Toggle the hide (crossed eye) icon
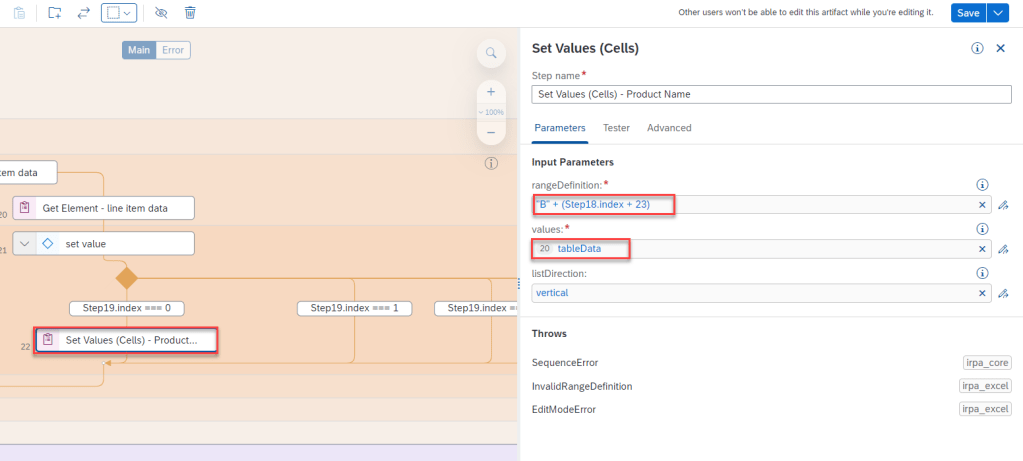 pyautogui.click(x=160, y=13)
